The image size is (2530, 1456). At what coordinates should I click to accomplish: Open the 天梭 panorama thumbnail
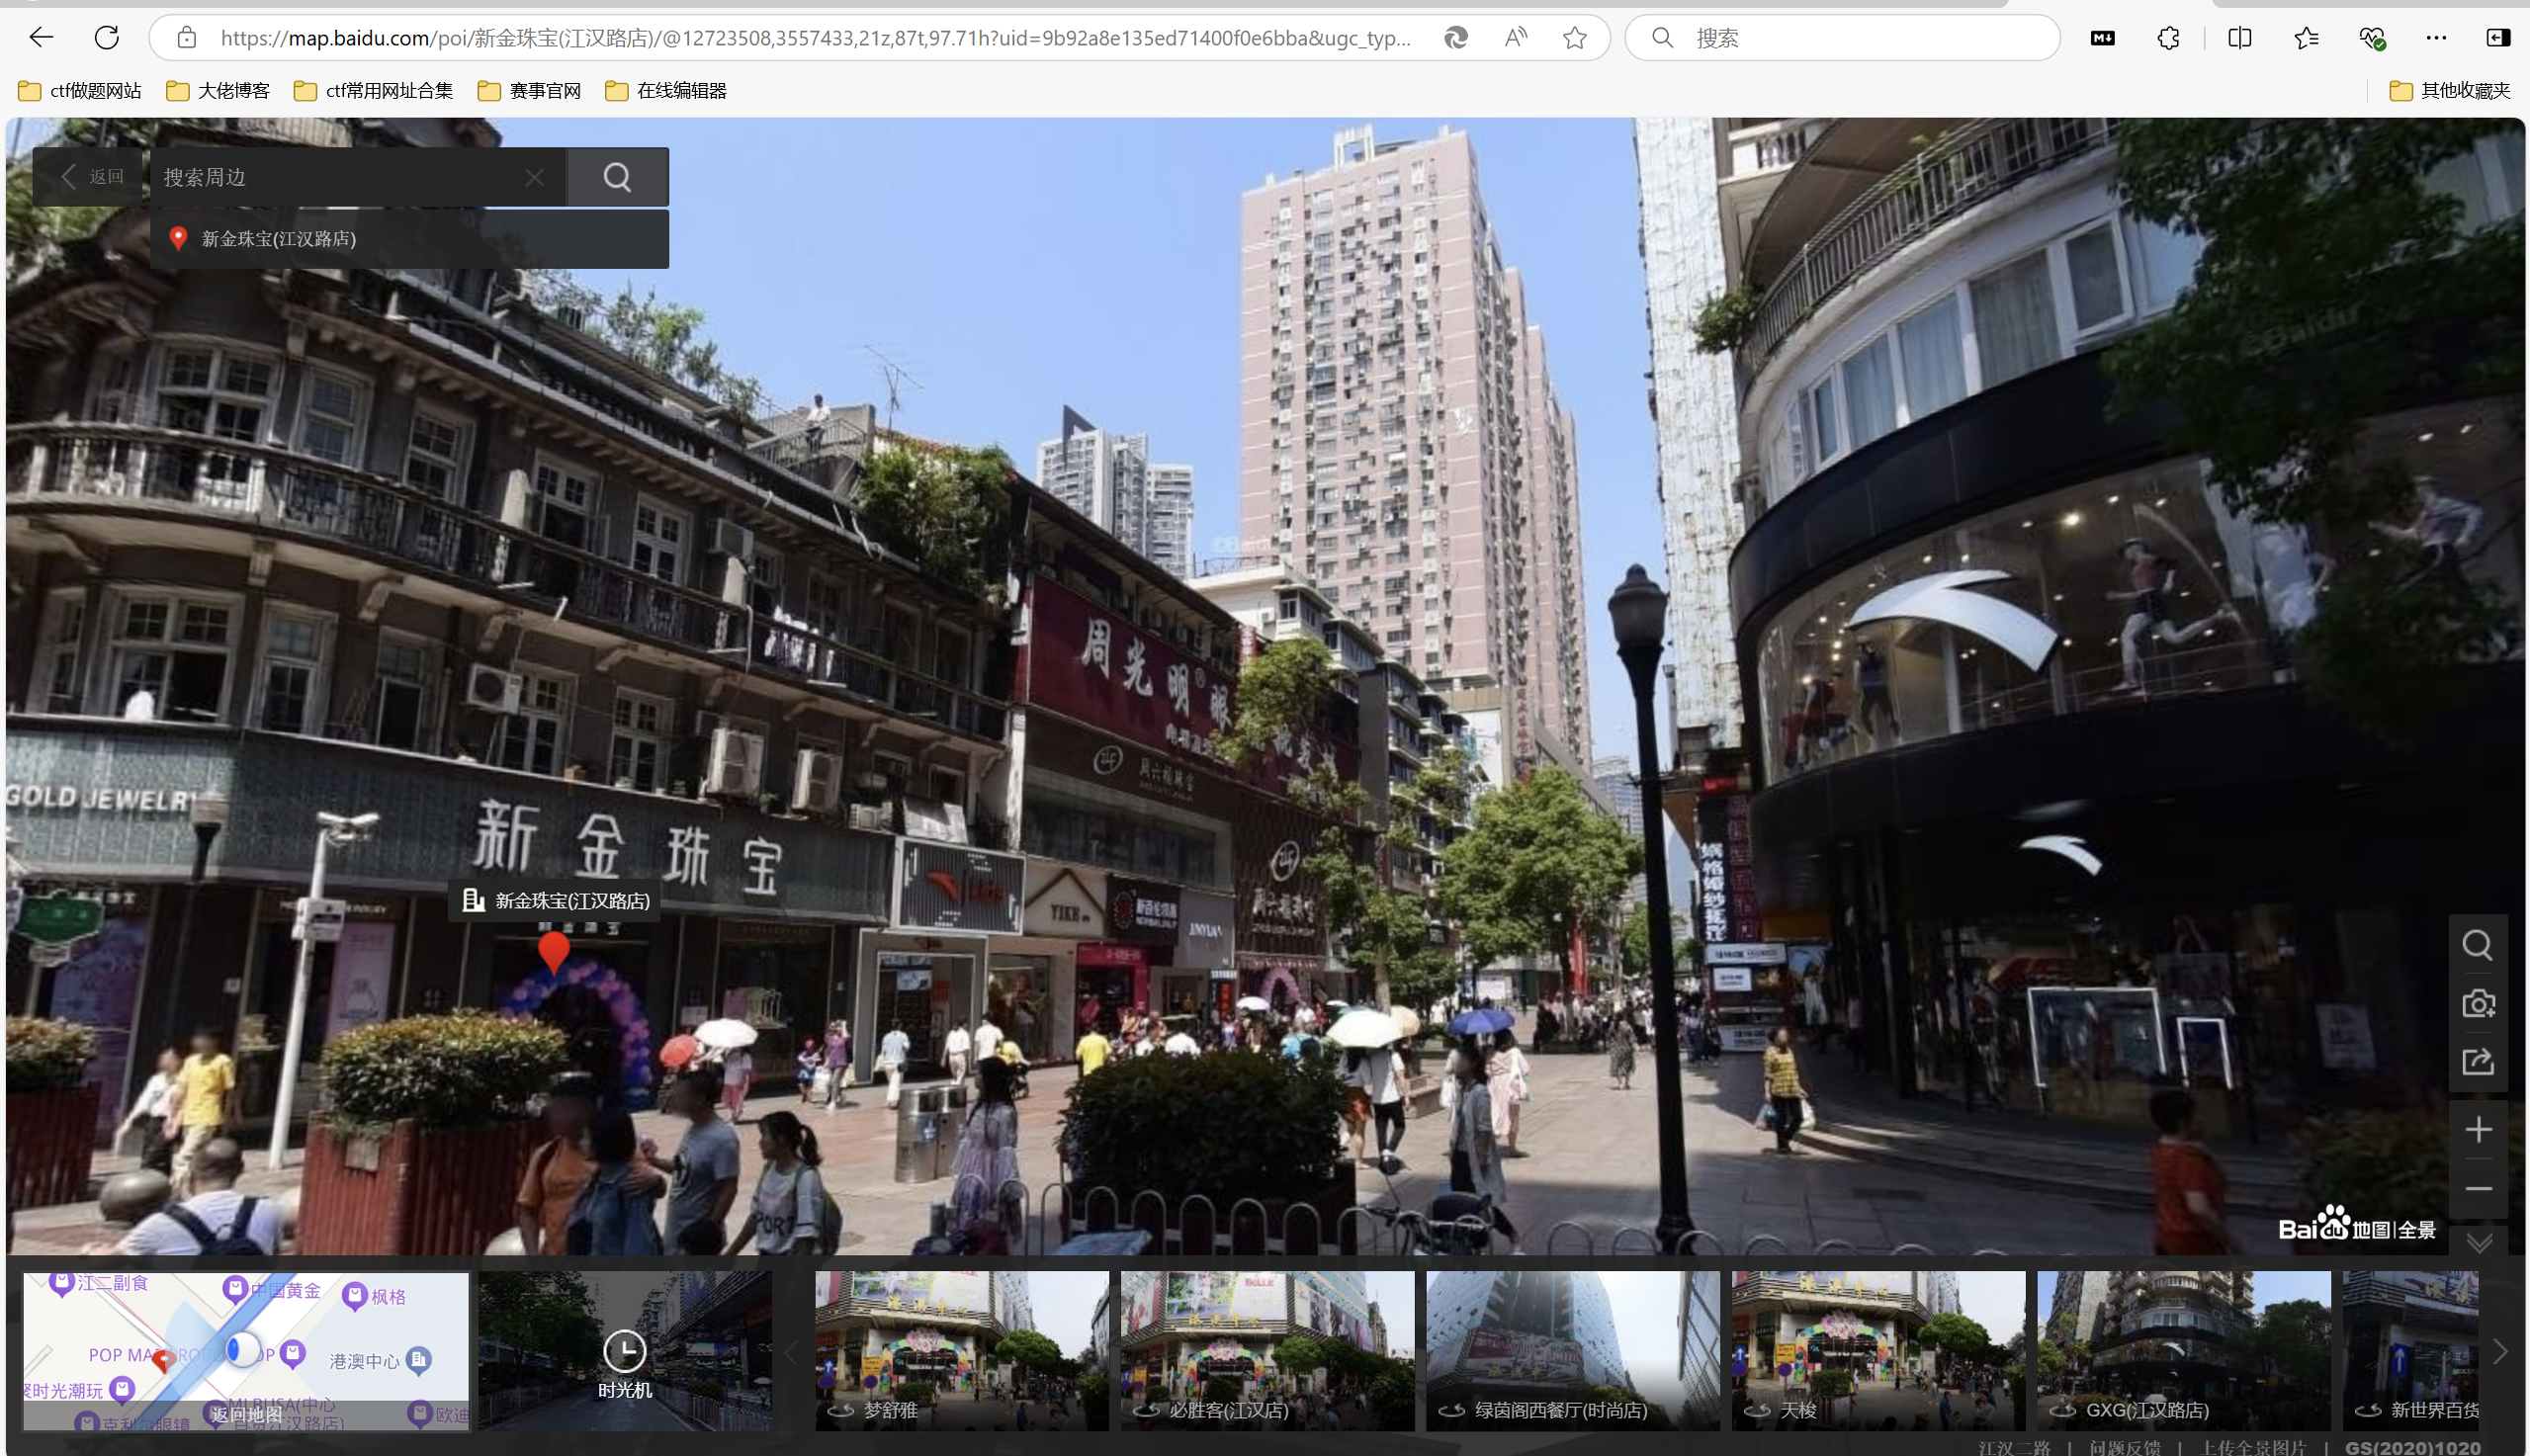pos(1879,1351)
